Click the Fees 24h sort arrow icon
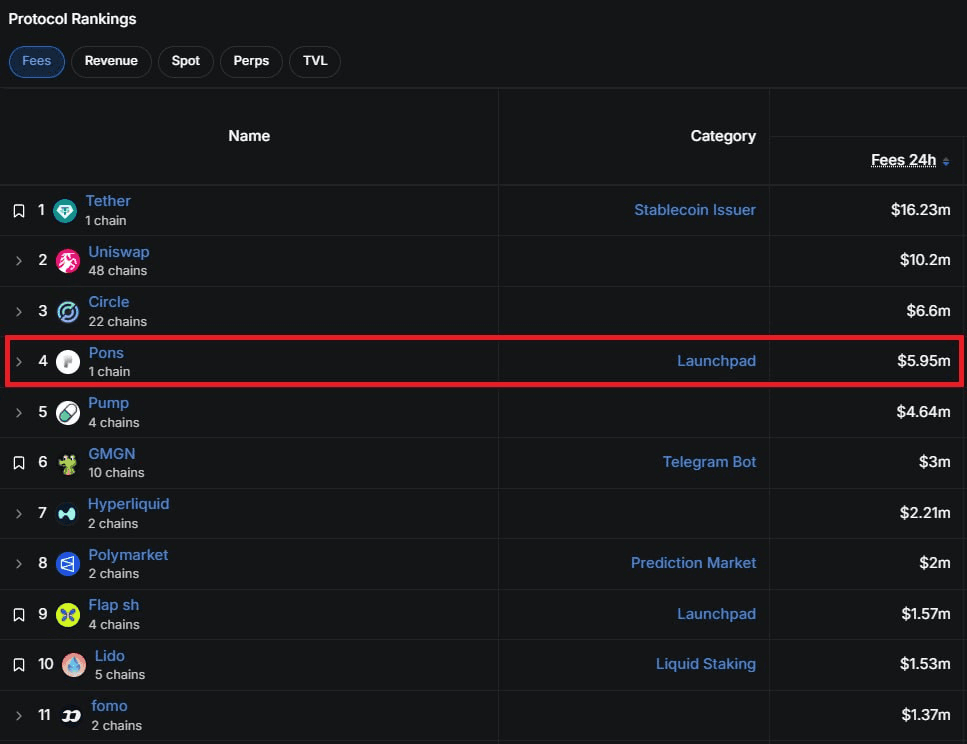Screen dimensions: 967x744 pyautogui.click(x=946, y=162)
